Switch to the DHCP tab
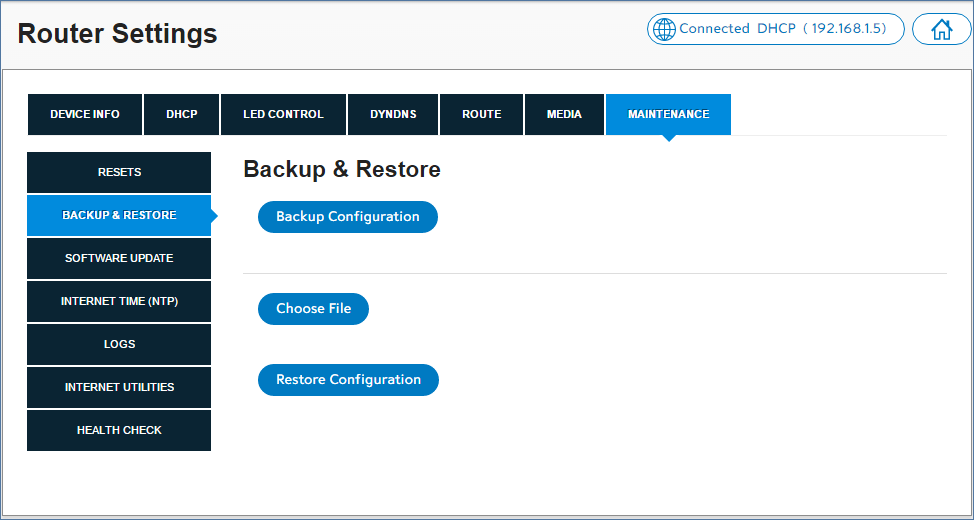 [x=182, y=114]
